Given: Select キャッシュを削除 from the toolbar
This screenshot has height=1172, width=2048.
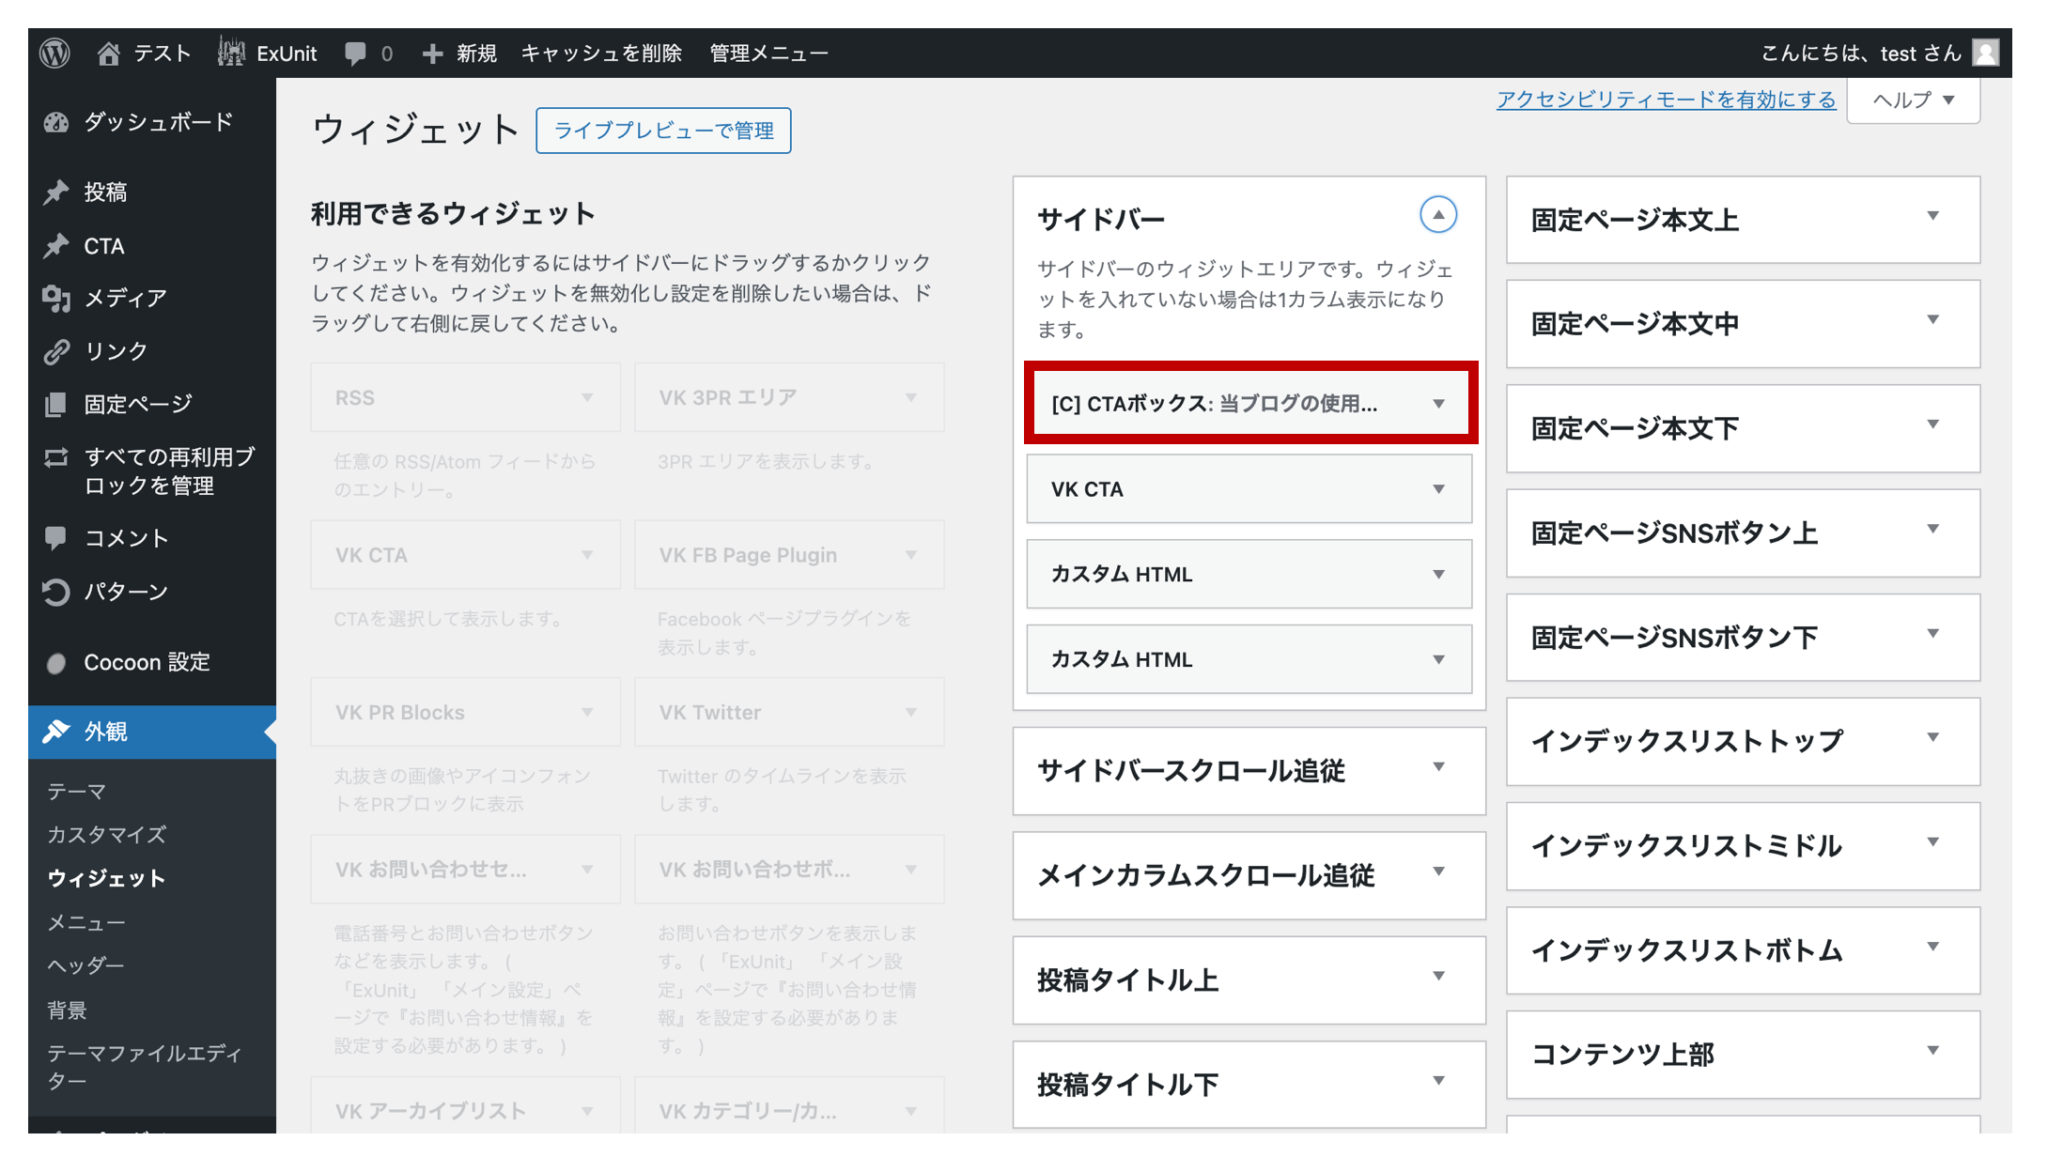Looking at the screenshot, I should tap(600, 52).
